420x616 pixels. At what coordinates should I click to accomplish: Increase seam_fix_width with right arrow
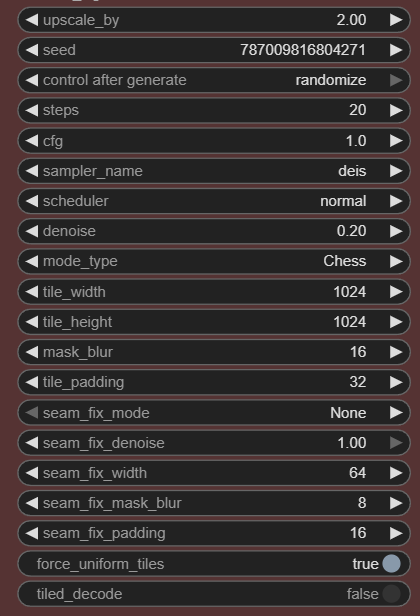396,473
